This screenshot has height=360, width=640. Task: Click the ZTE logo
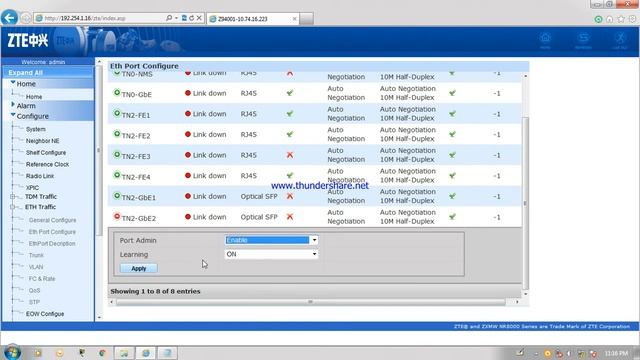point(28,40)
